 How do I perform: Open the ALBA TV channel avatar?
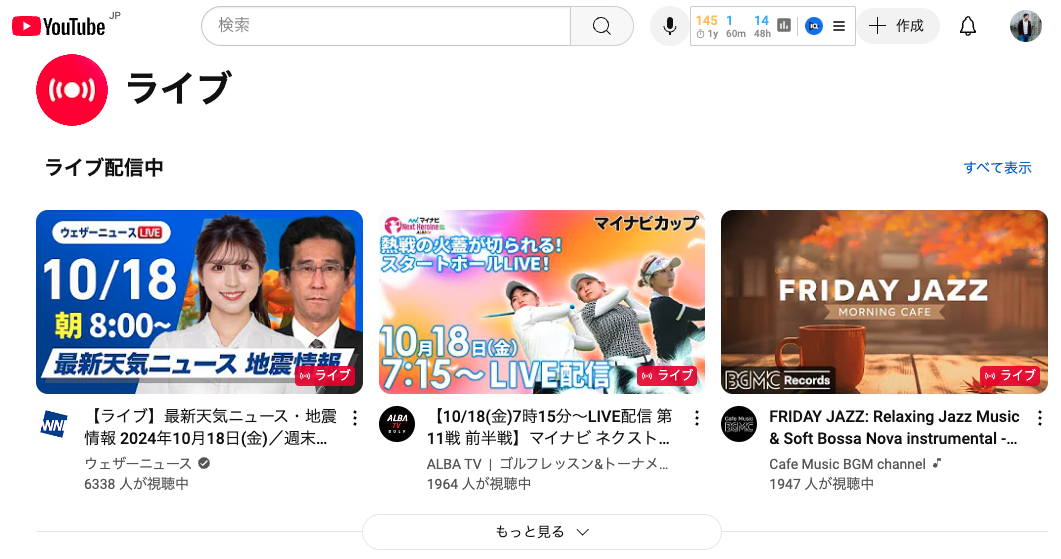coord(397,424)
